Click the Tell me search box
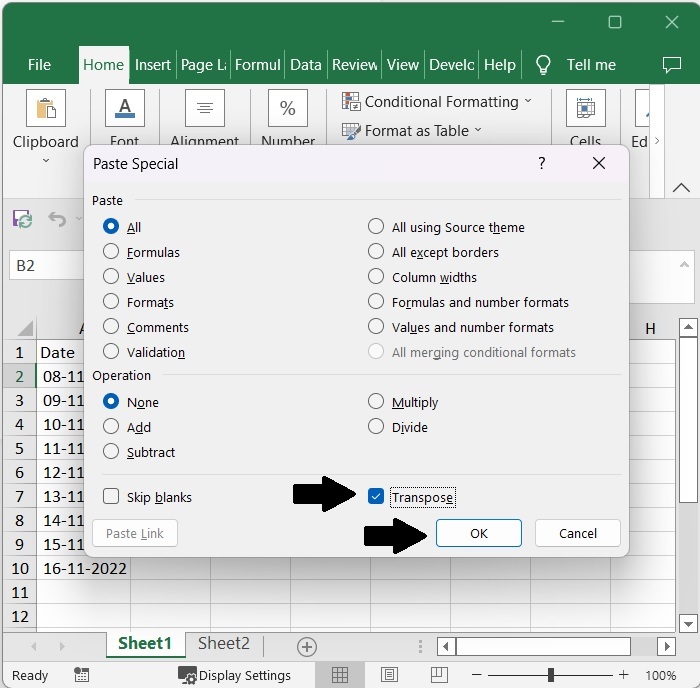Screen dimensions: 700x688 591,65
